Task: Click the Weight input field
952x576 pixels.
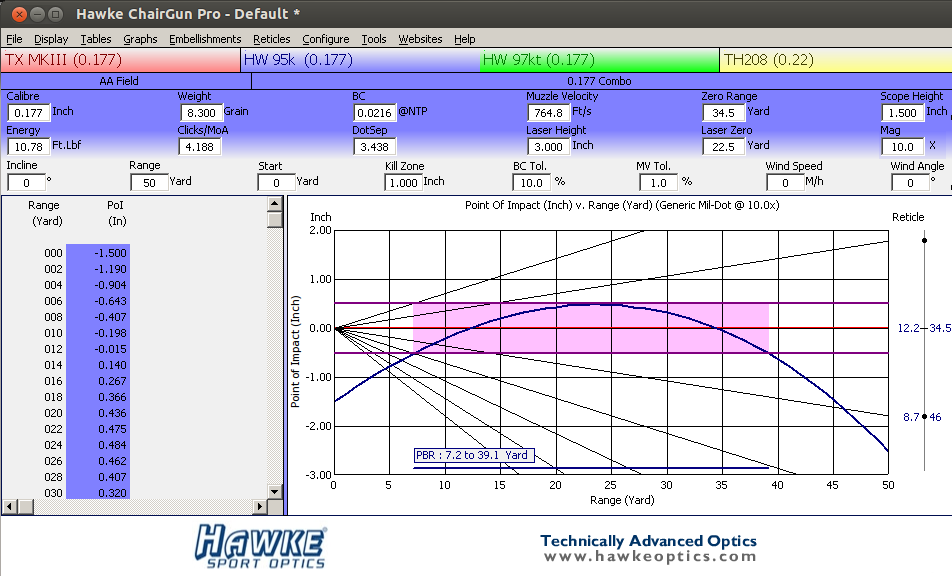Action: click(x=201, y=113)
